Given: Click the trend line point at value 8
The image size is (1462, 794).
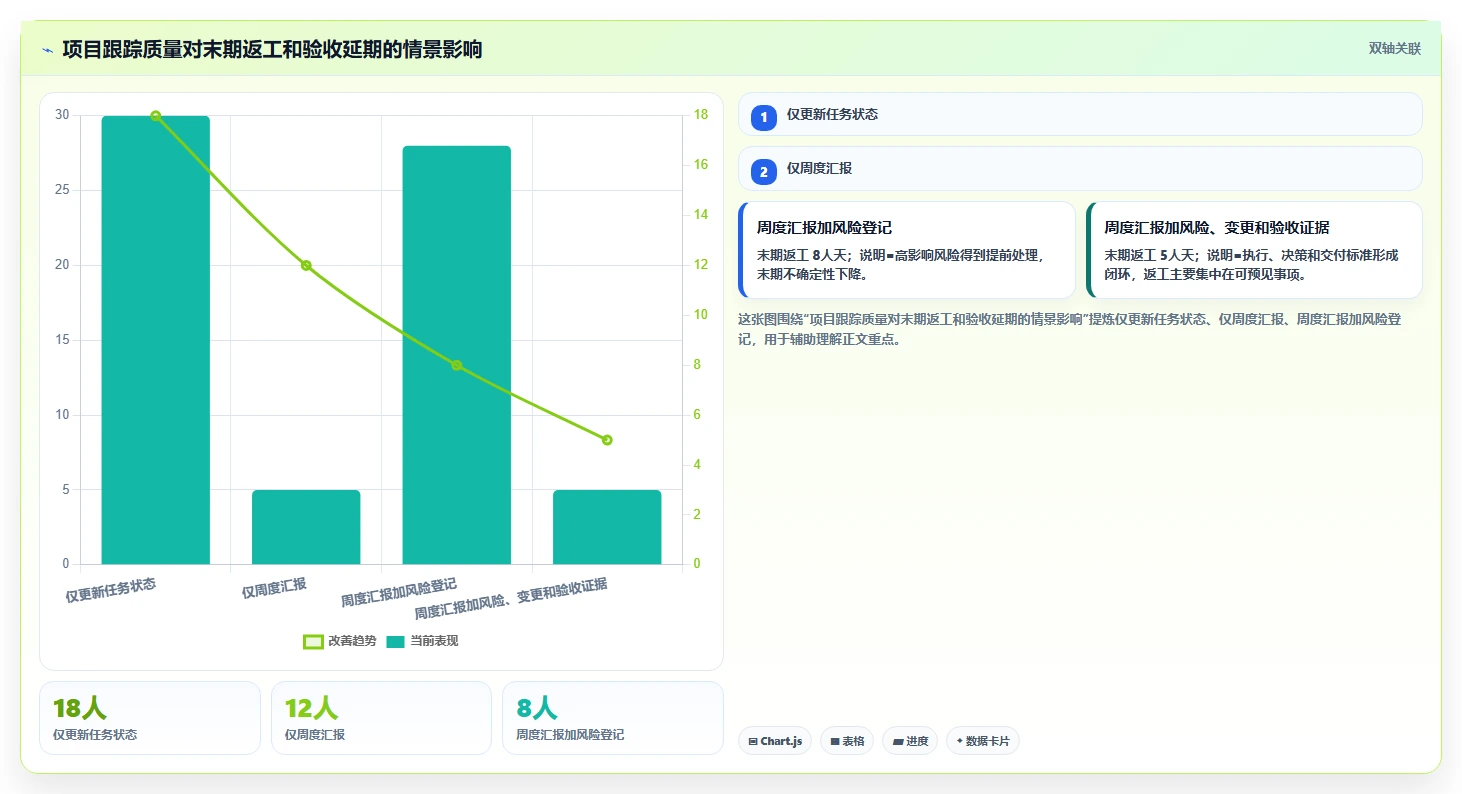Looking at the screenshot, I should (x=457, y=365).
